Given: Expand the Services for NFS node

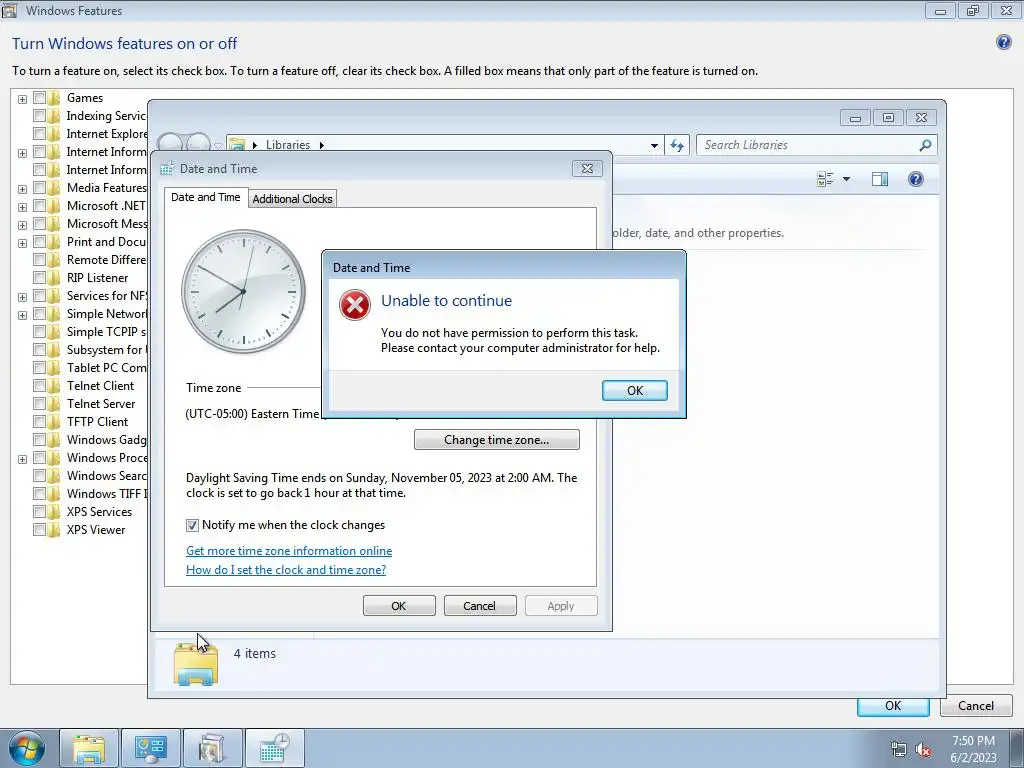Looking at the screenshot, I should [22, 297].
